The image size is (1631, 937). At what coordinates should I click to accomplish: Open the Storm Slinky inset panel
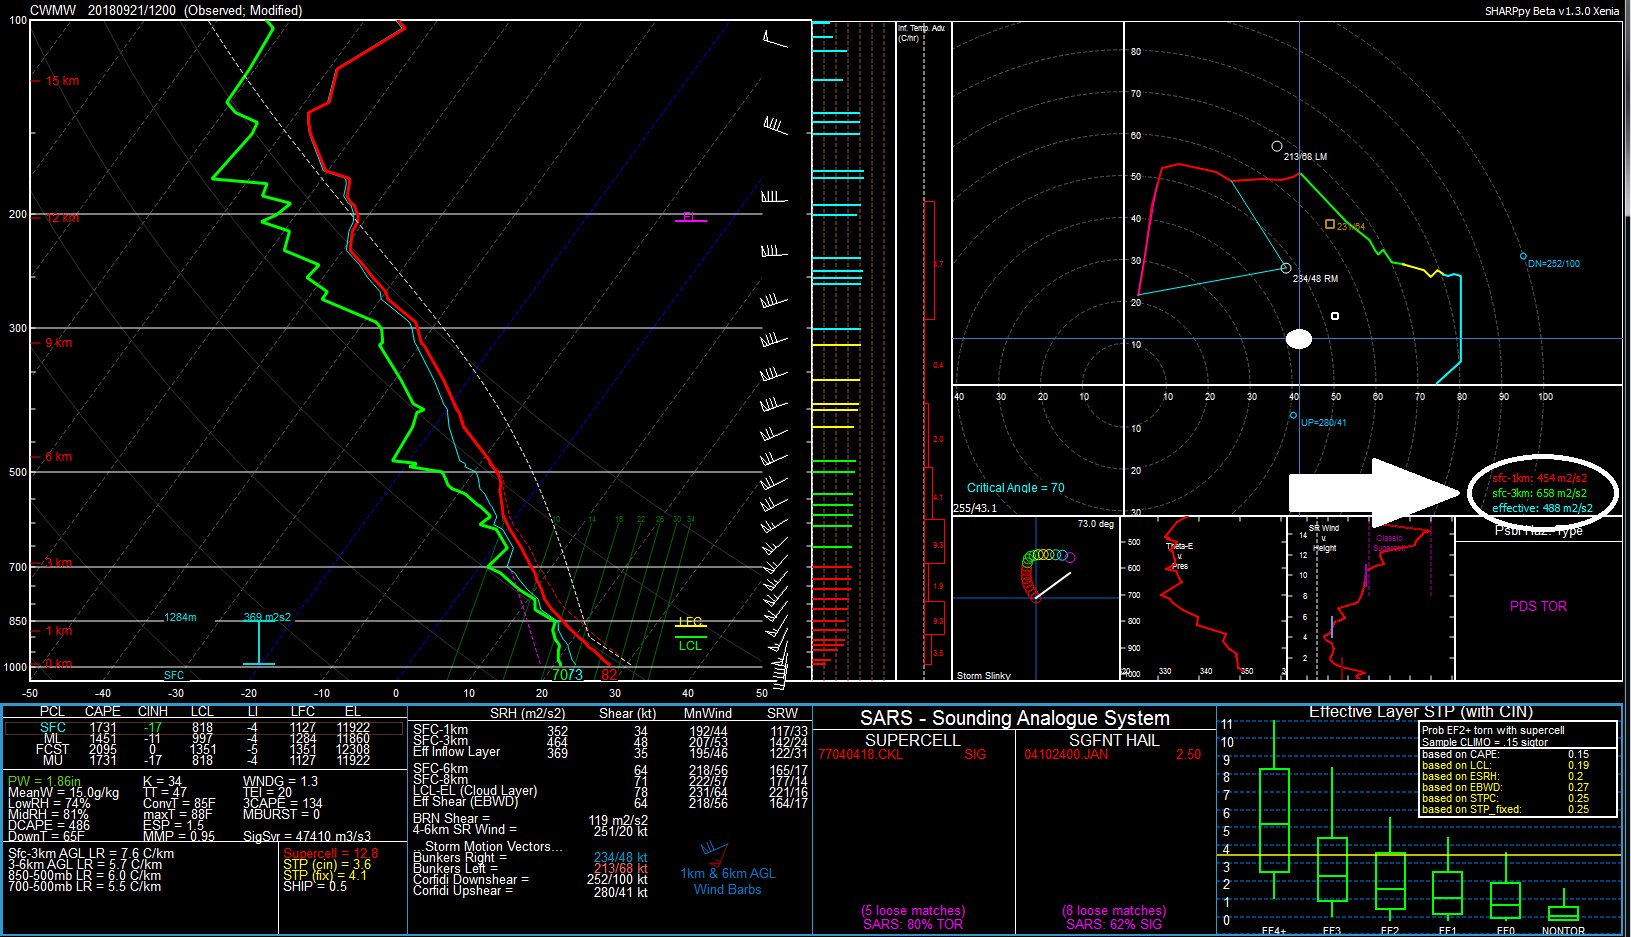click(1035, 598)
